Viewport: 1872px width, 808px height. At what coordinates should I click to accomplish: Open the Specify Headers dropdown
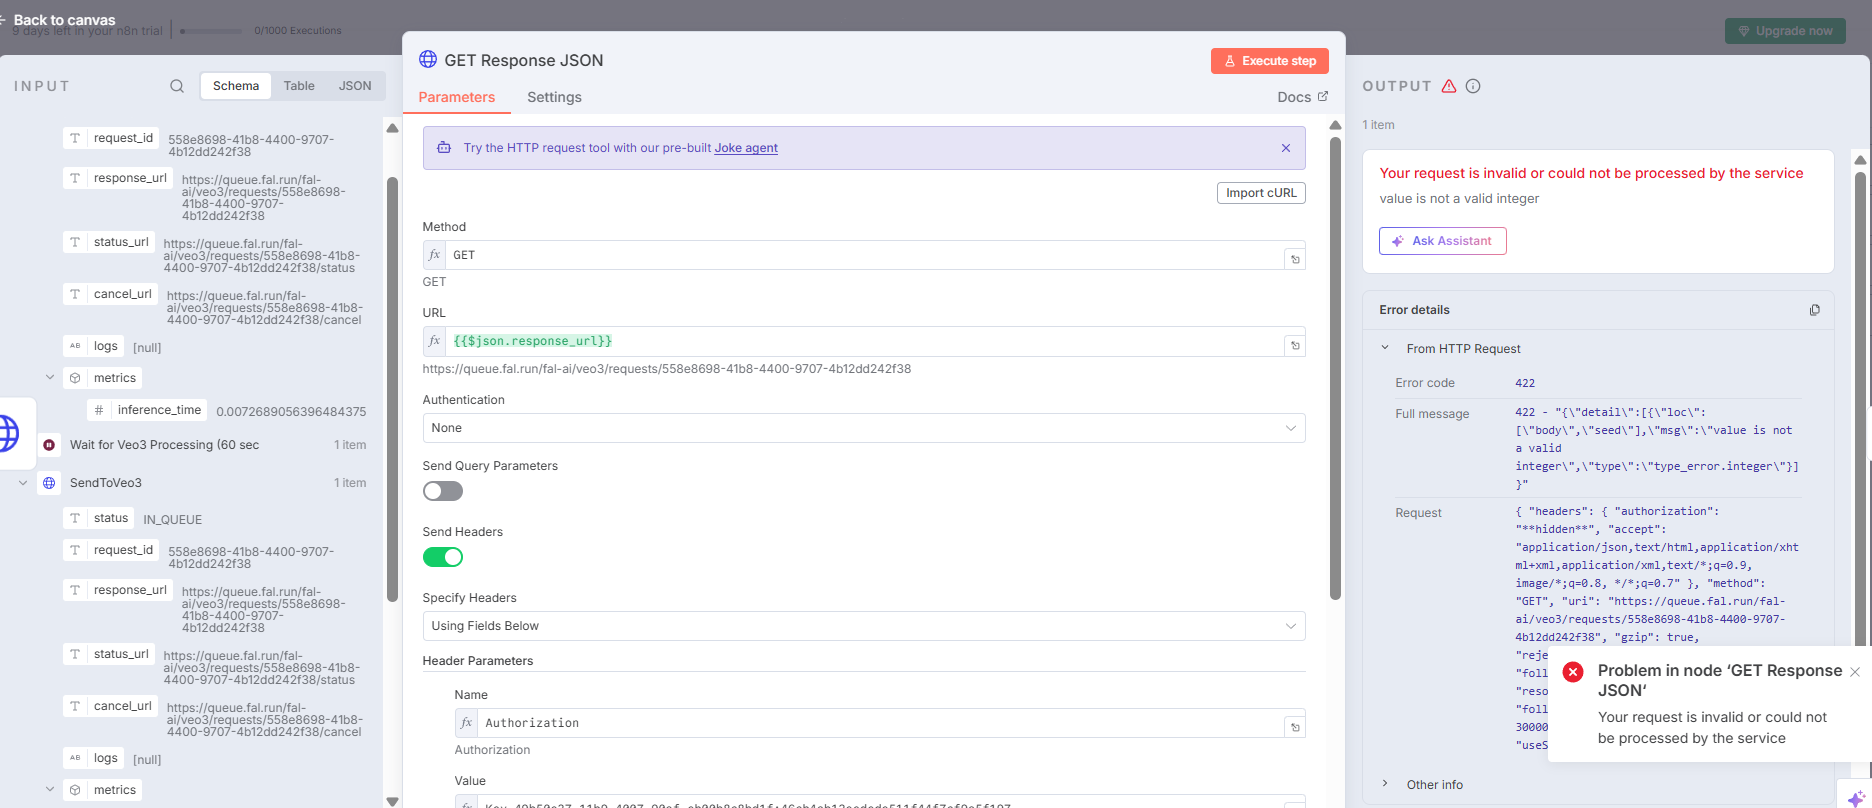point(863,626)
